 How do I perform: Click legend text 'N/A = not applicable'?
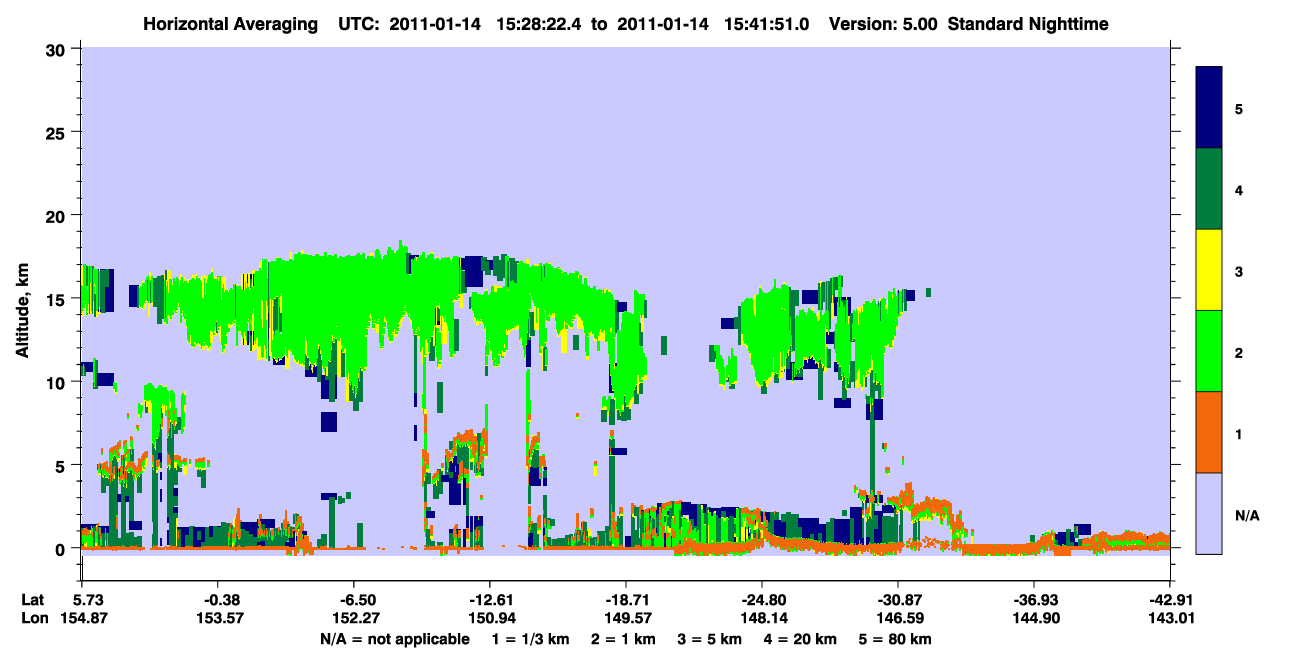click(394, 639)
